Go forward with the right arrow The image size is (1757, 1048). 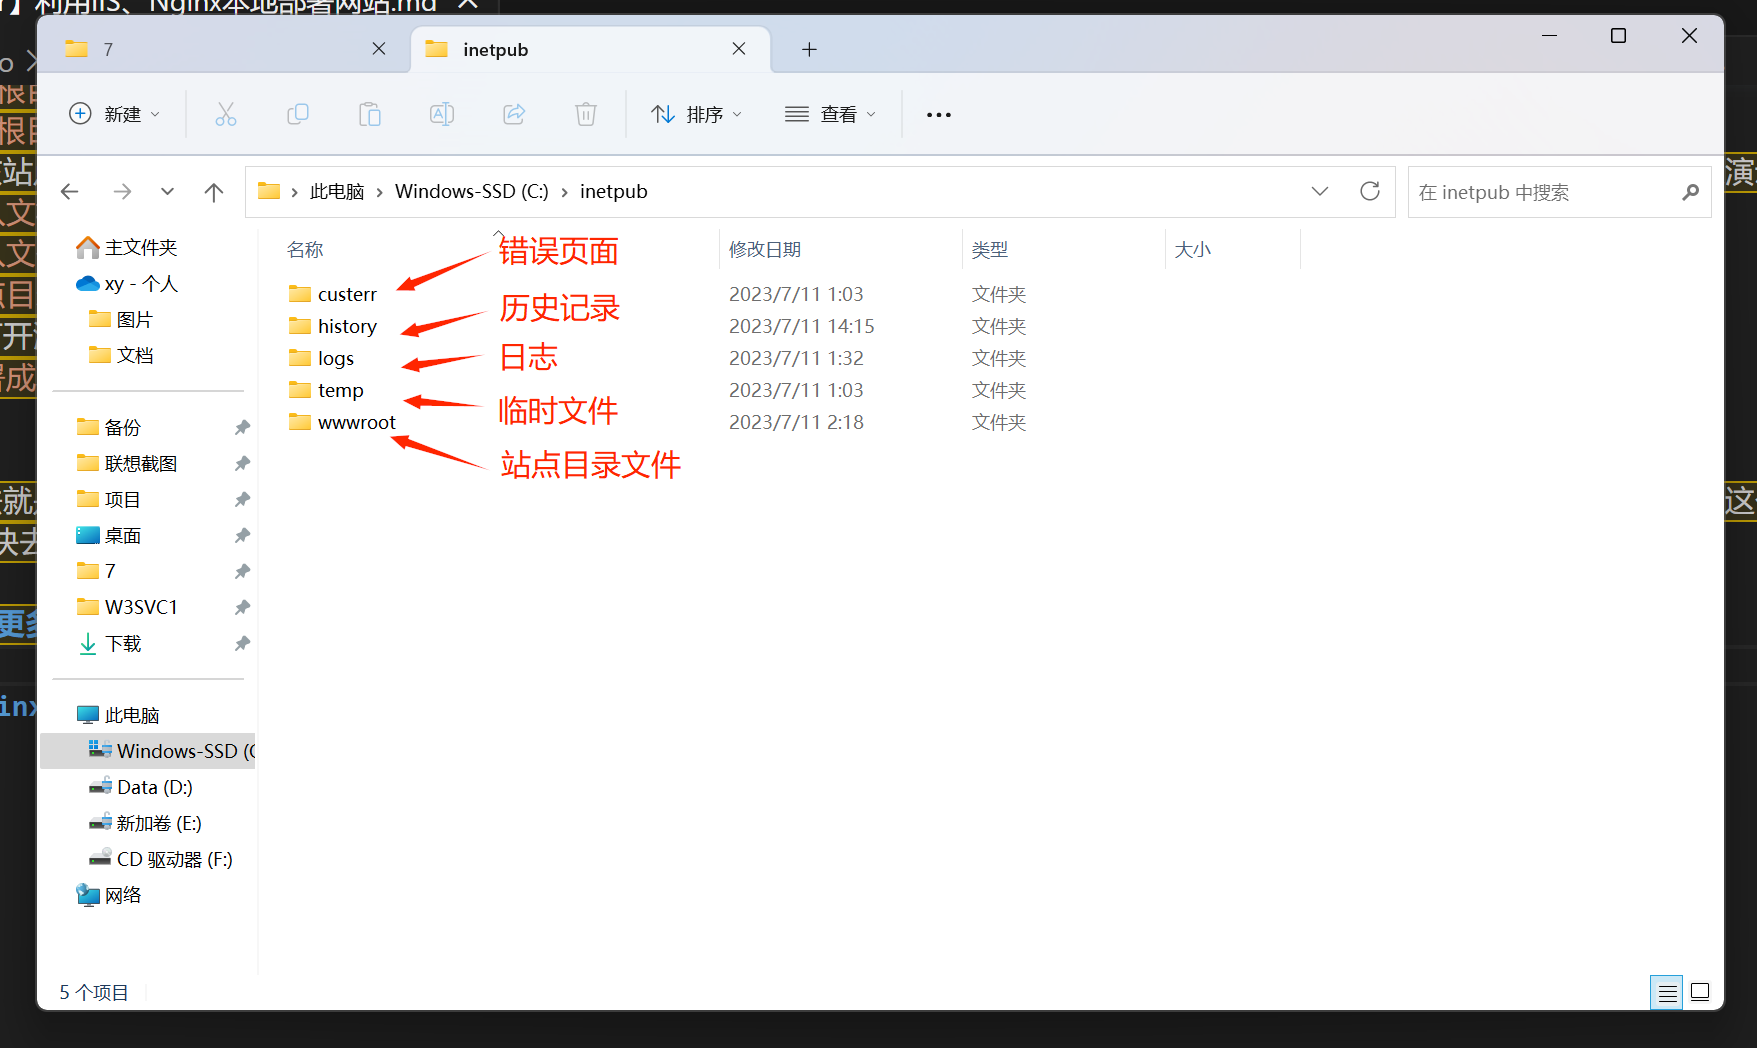pyautogui.click(x=122, y=191)
